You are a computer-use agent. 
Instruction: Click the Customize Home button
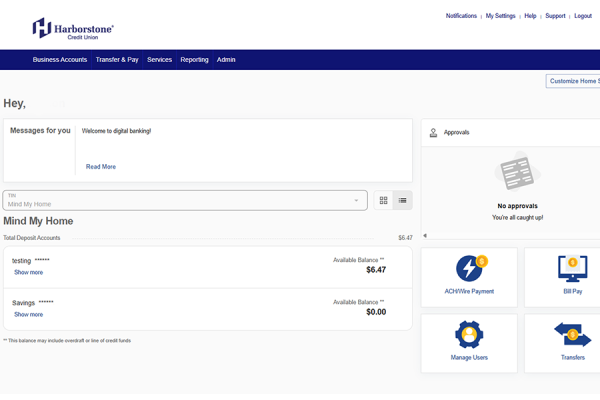pos(574,81)
